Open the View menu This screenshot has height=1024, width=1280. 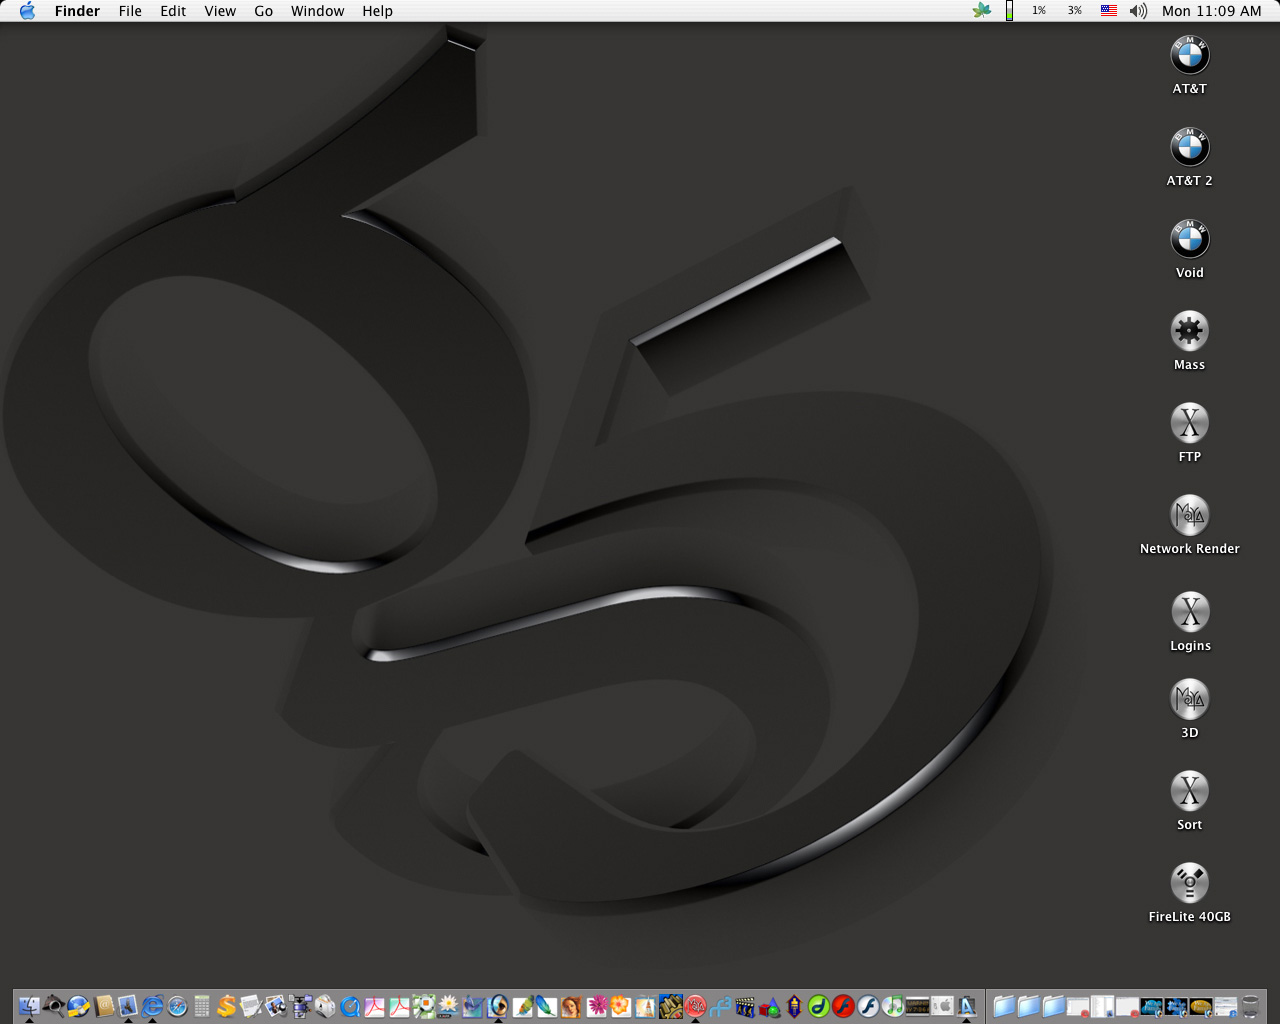(220, 11)
